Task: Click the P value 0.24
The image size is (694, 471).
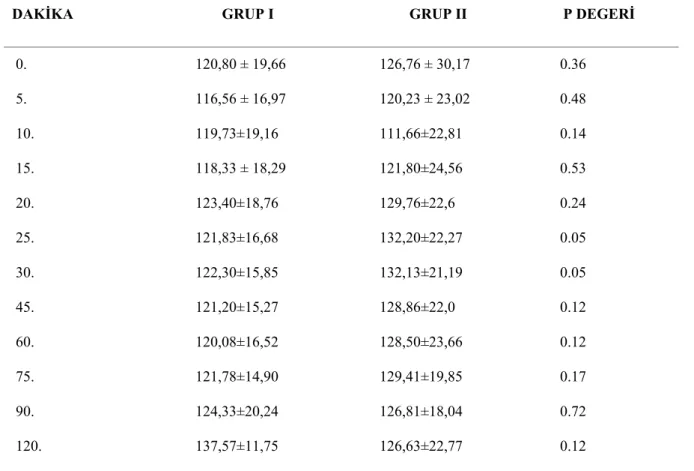Action: pos(573,203)
